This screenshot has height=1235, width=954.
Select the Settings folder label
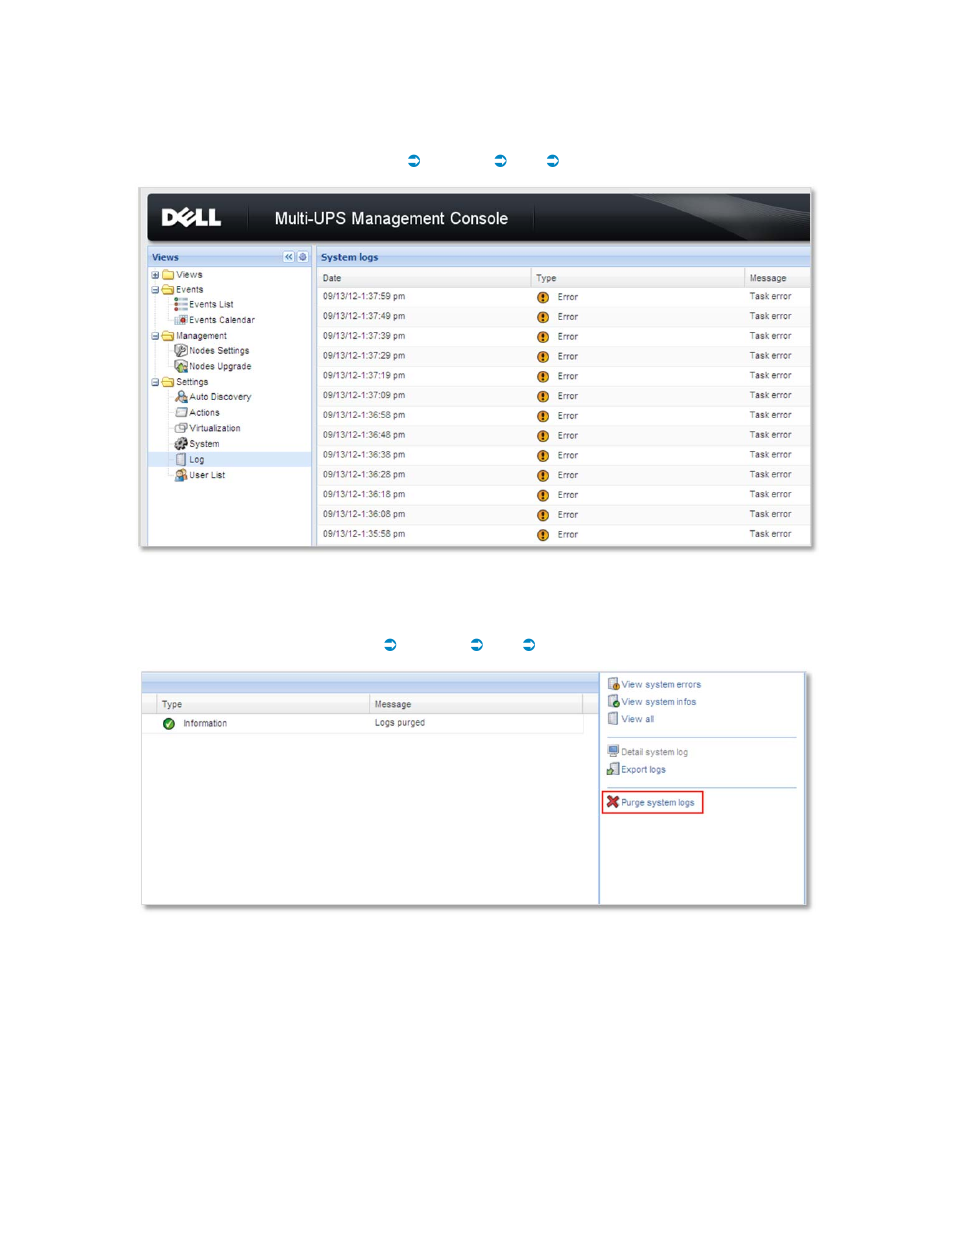click(192, 382)
